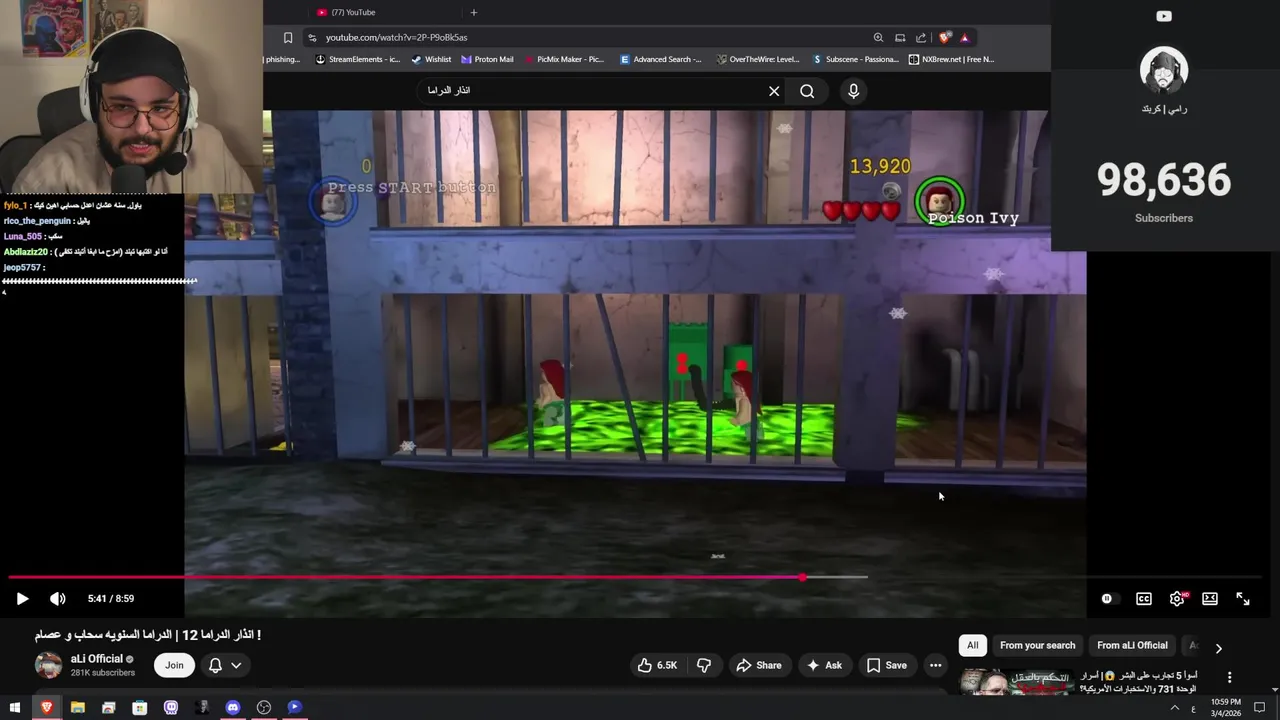Viewport: 1280px width, 720px height.
Task: Open Microsoft Store from taskbar
Action: point(139,708)
